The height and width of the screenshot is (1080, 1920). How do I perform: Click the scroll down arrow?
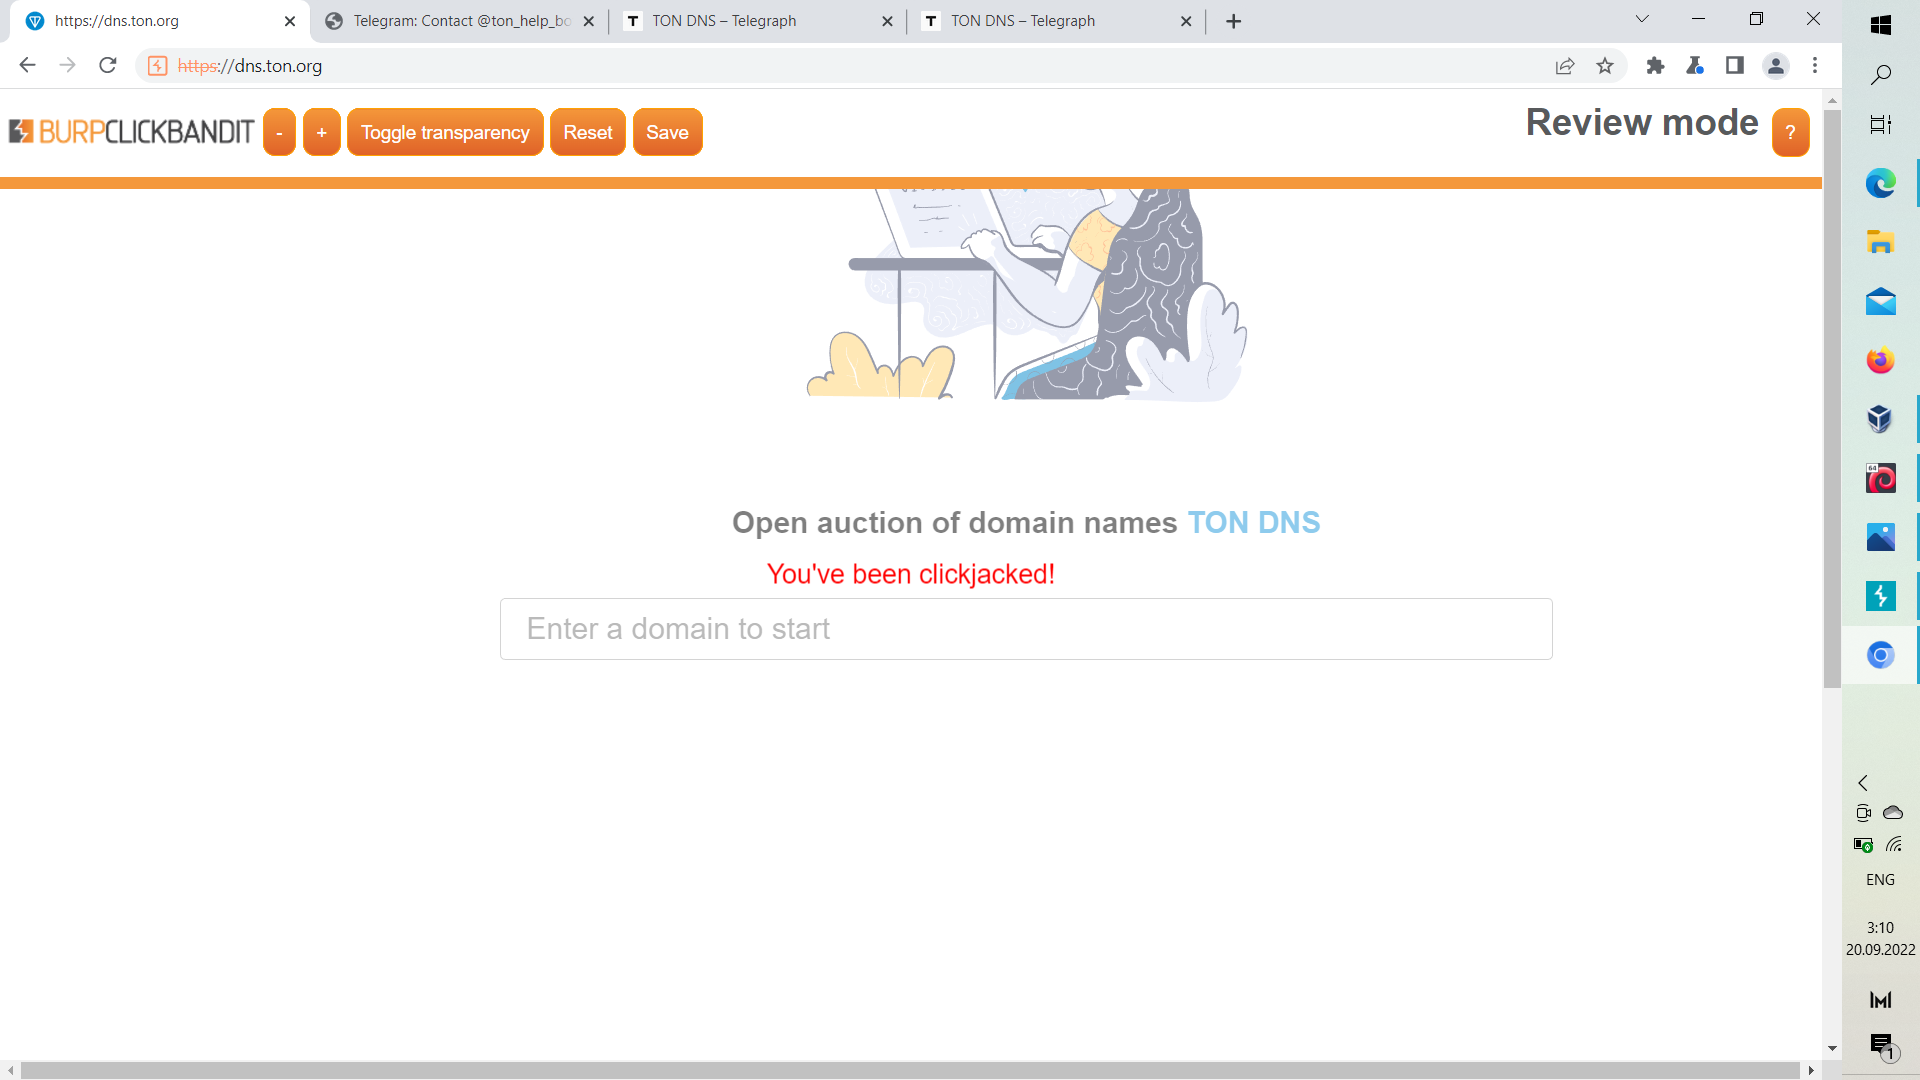point(1832,1049)
